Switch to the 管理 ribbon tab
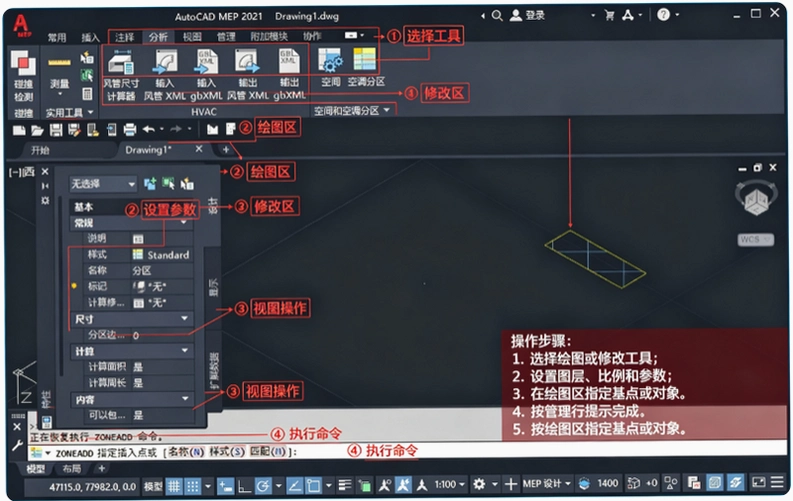 226,36
